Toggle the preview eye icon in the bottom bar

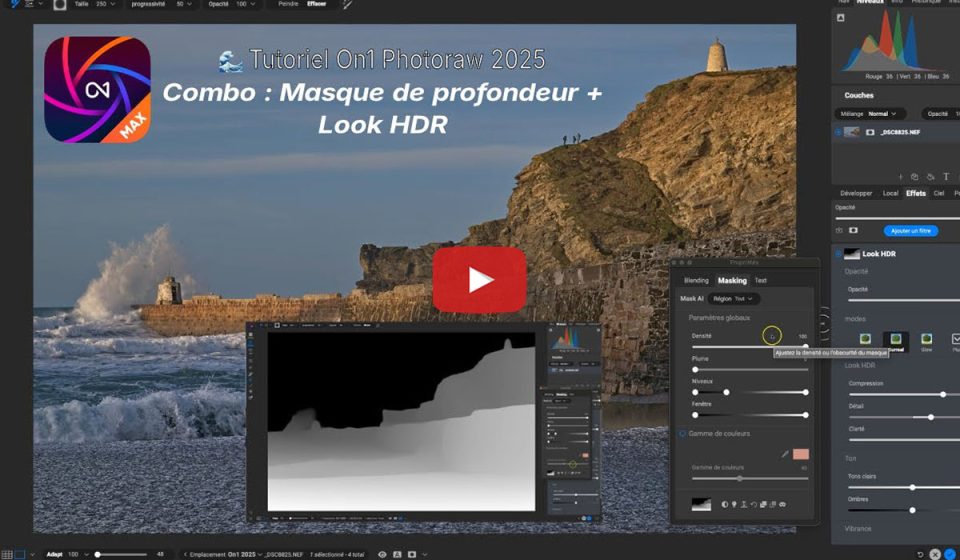coord(382,554)
